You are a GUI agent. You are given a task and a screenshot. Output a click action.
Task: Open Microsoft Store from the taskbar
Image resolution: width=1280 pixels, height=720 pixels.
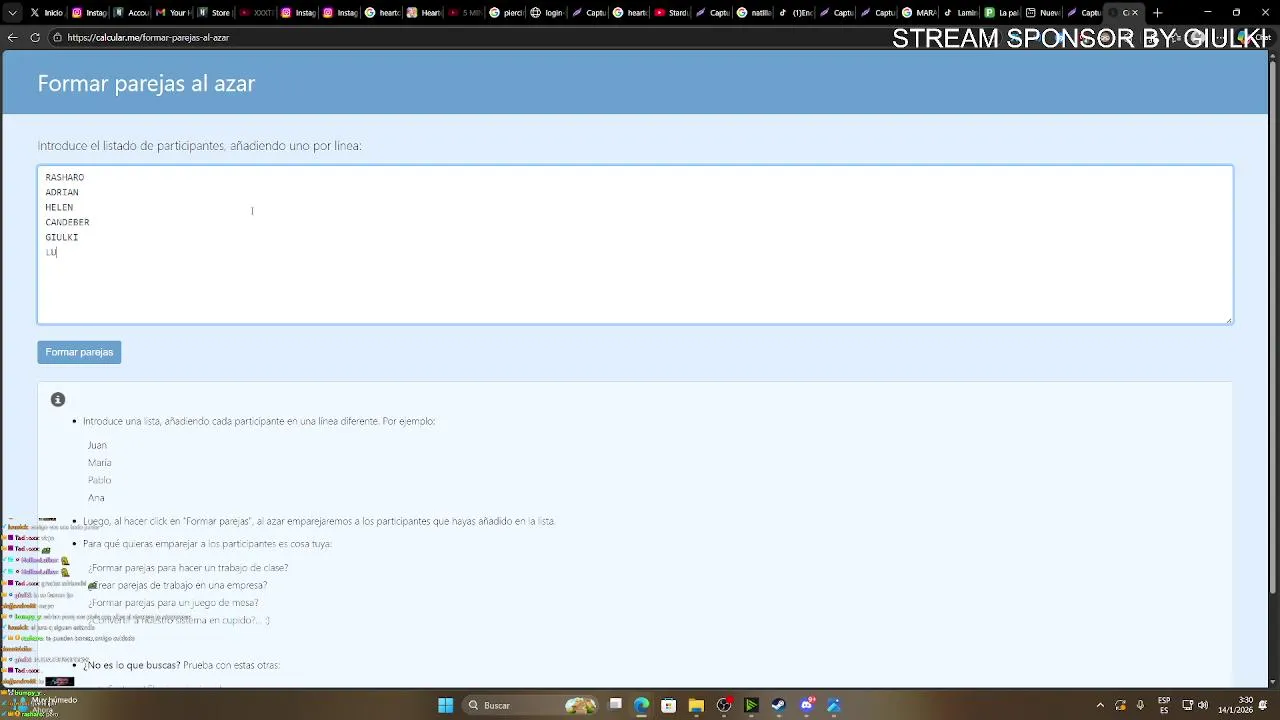(668, 705)
